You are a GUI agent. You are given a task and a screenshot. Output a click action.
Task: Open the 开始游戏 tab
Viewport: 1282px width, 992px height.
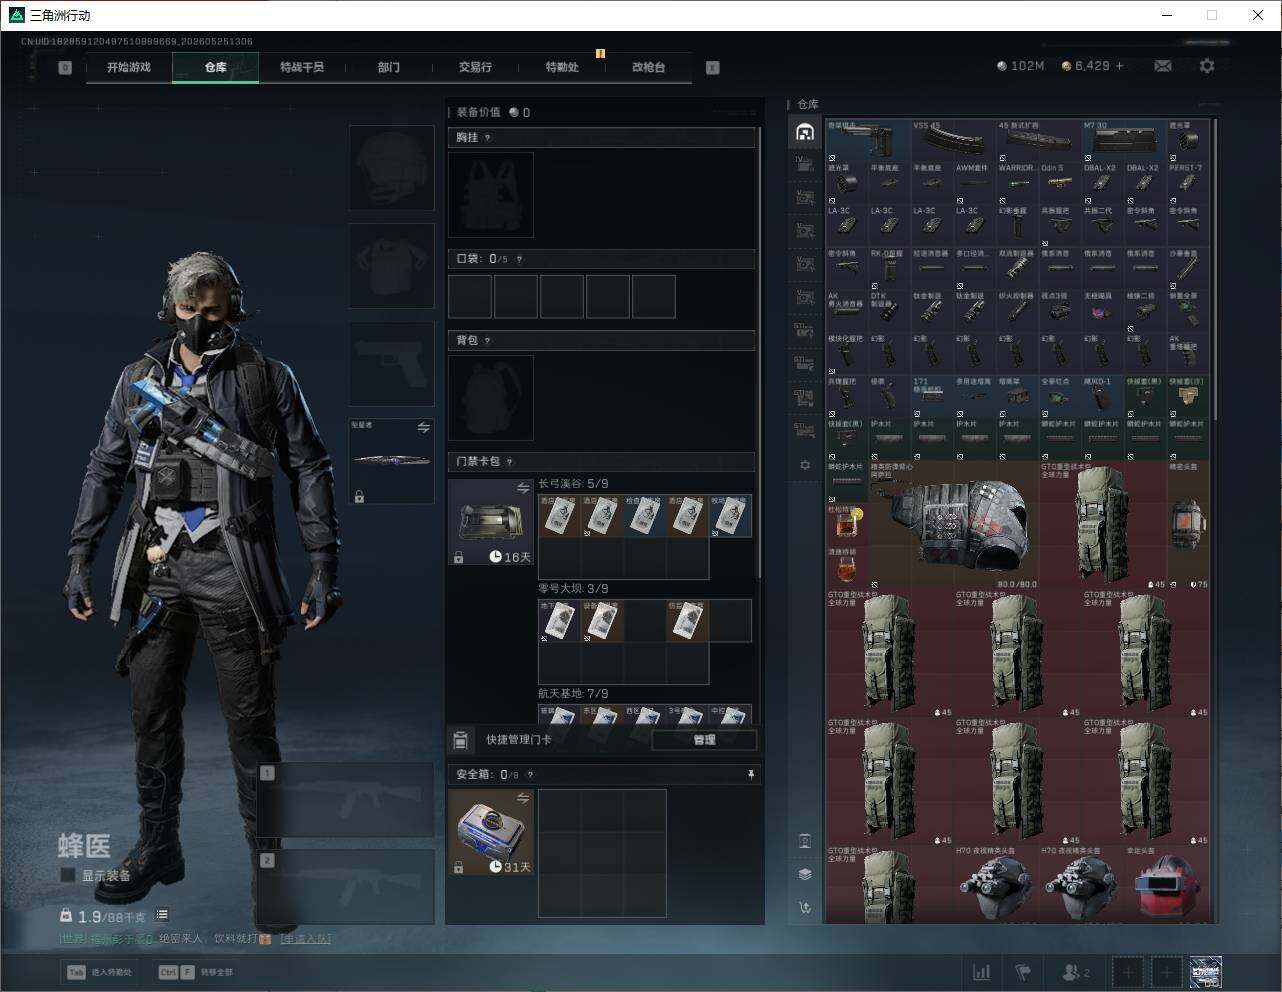pos(129,67)
